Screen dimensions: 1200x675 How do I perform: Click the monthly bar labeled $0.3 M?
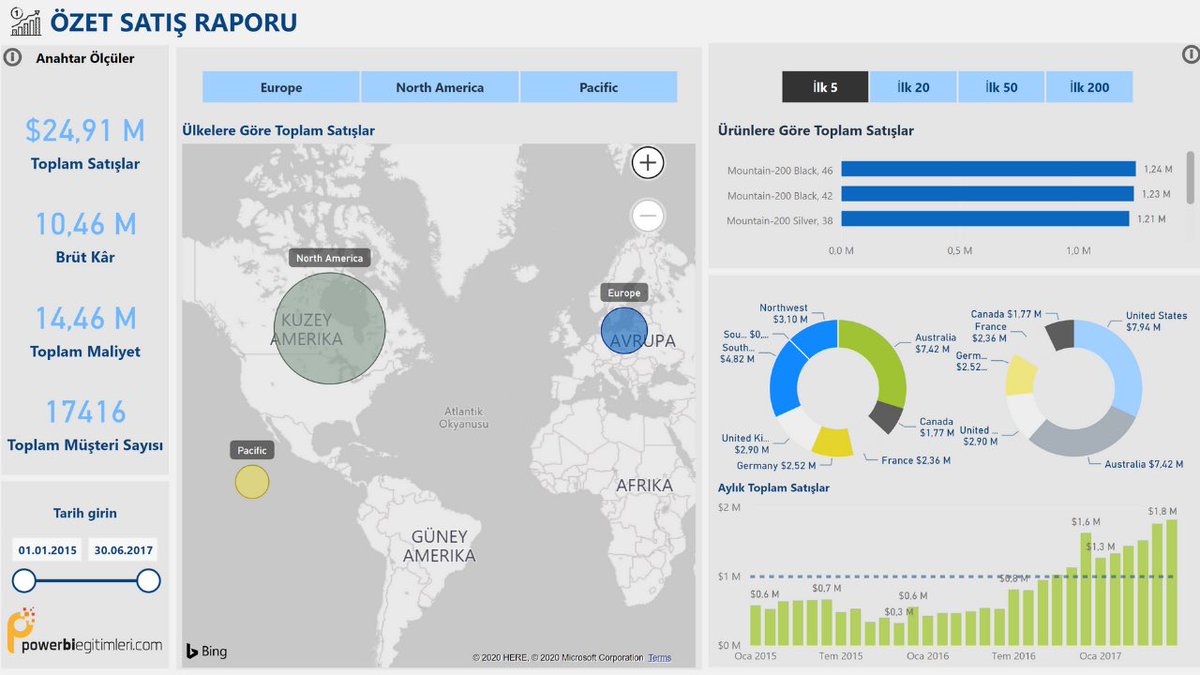point(899,634)
